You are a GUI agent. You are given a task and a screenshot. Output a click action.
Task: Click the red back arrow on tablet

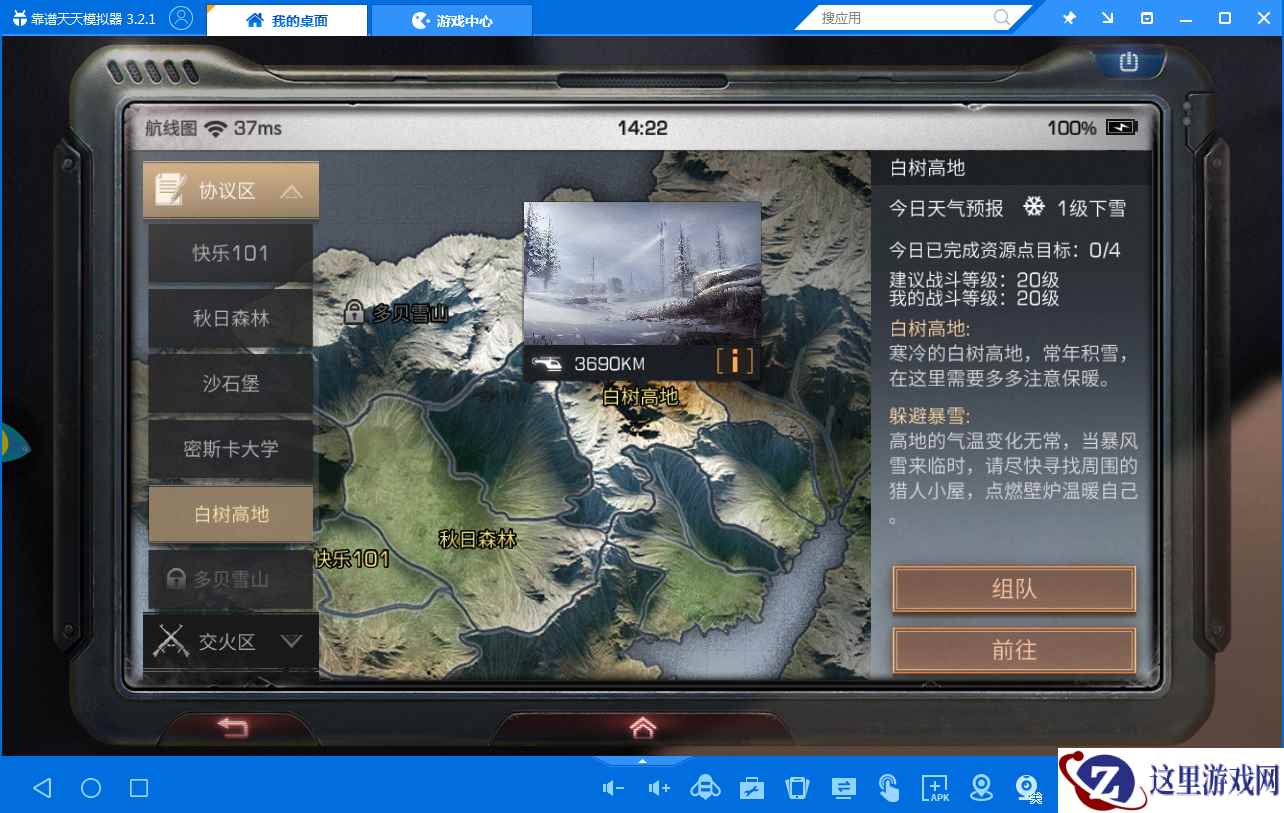232,727
